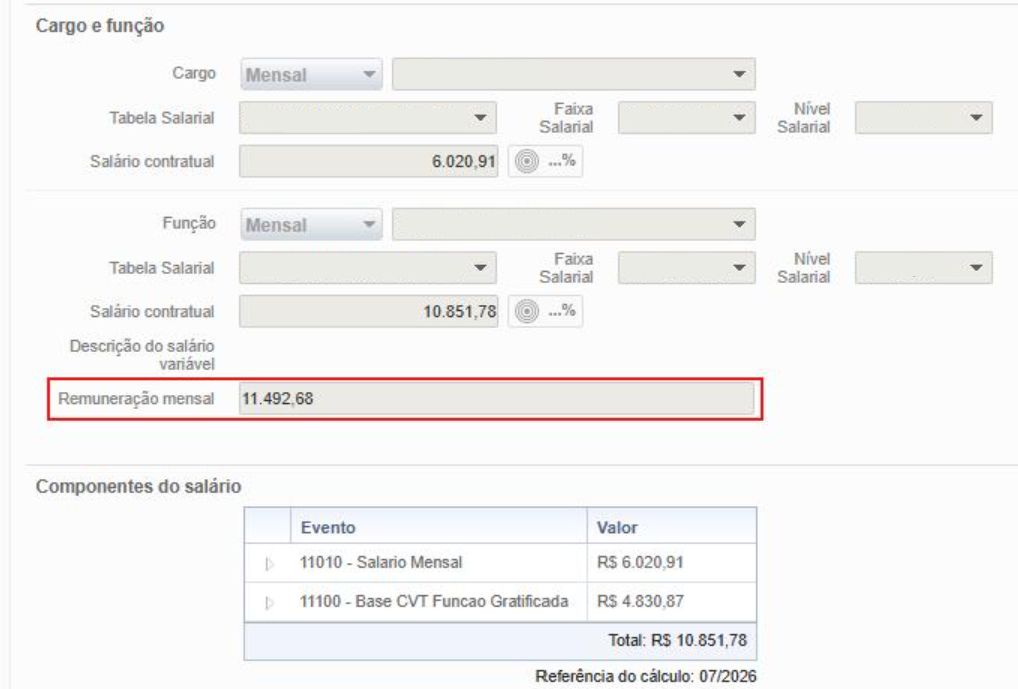Click the Função Salário contratual field 10.851,78
1018x689 pixels.
369,311
